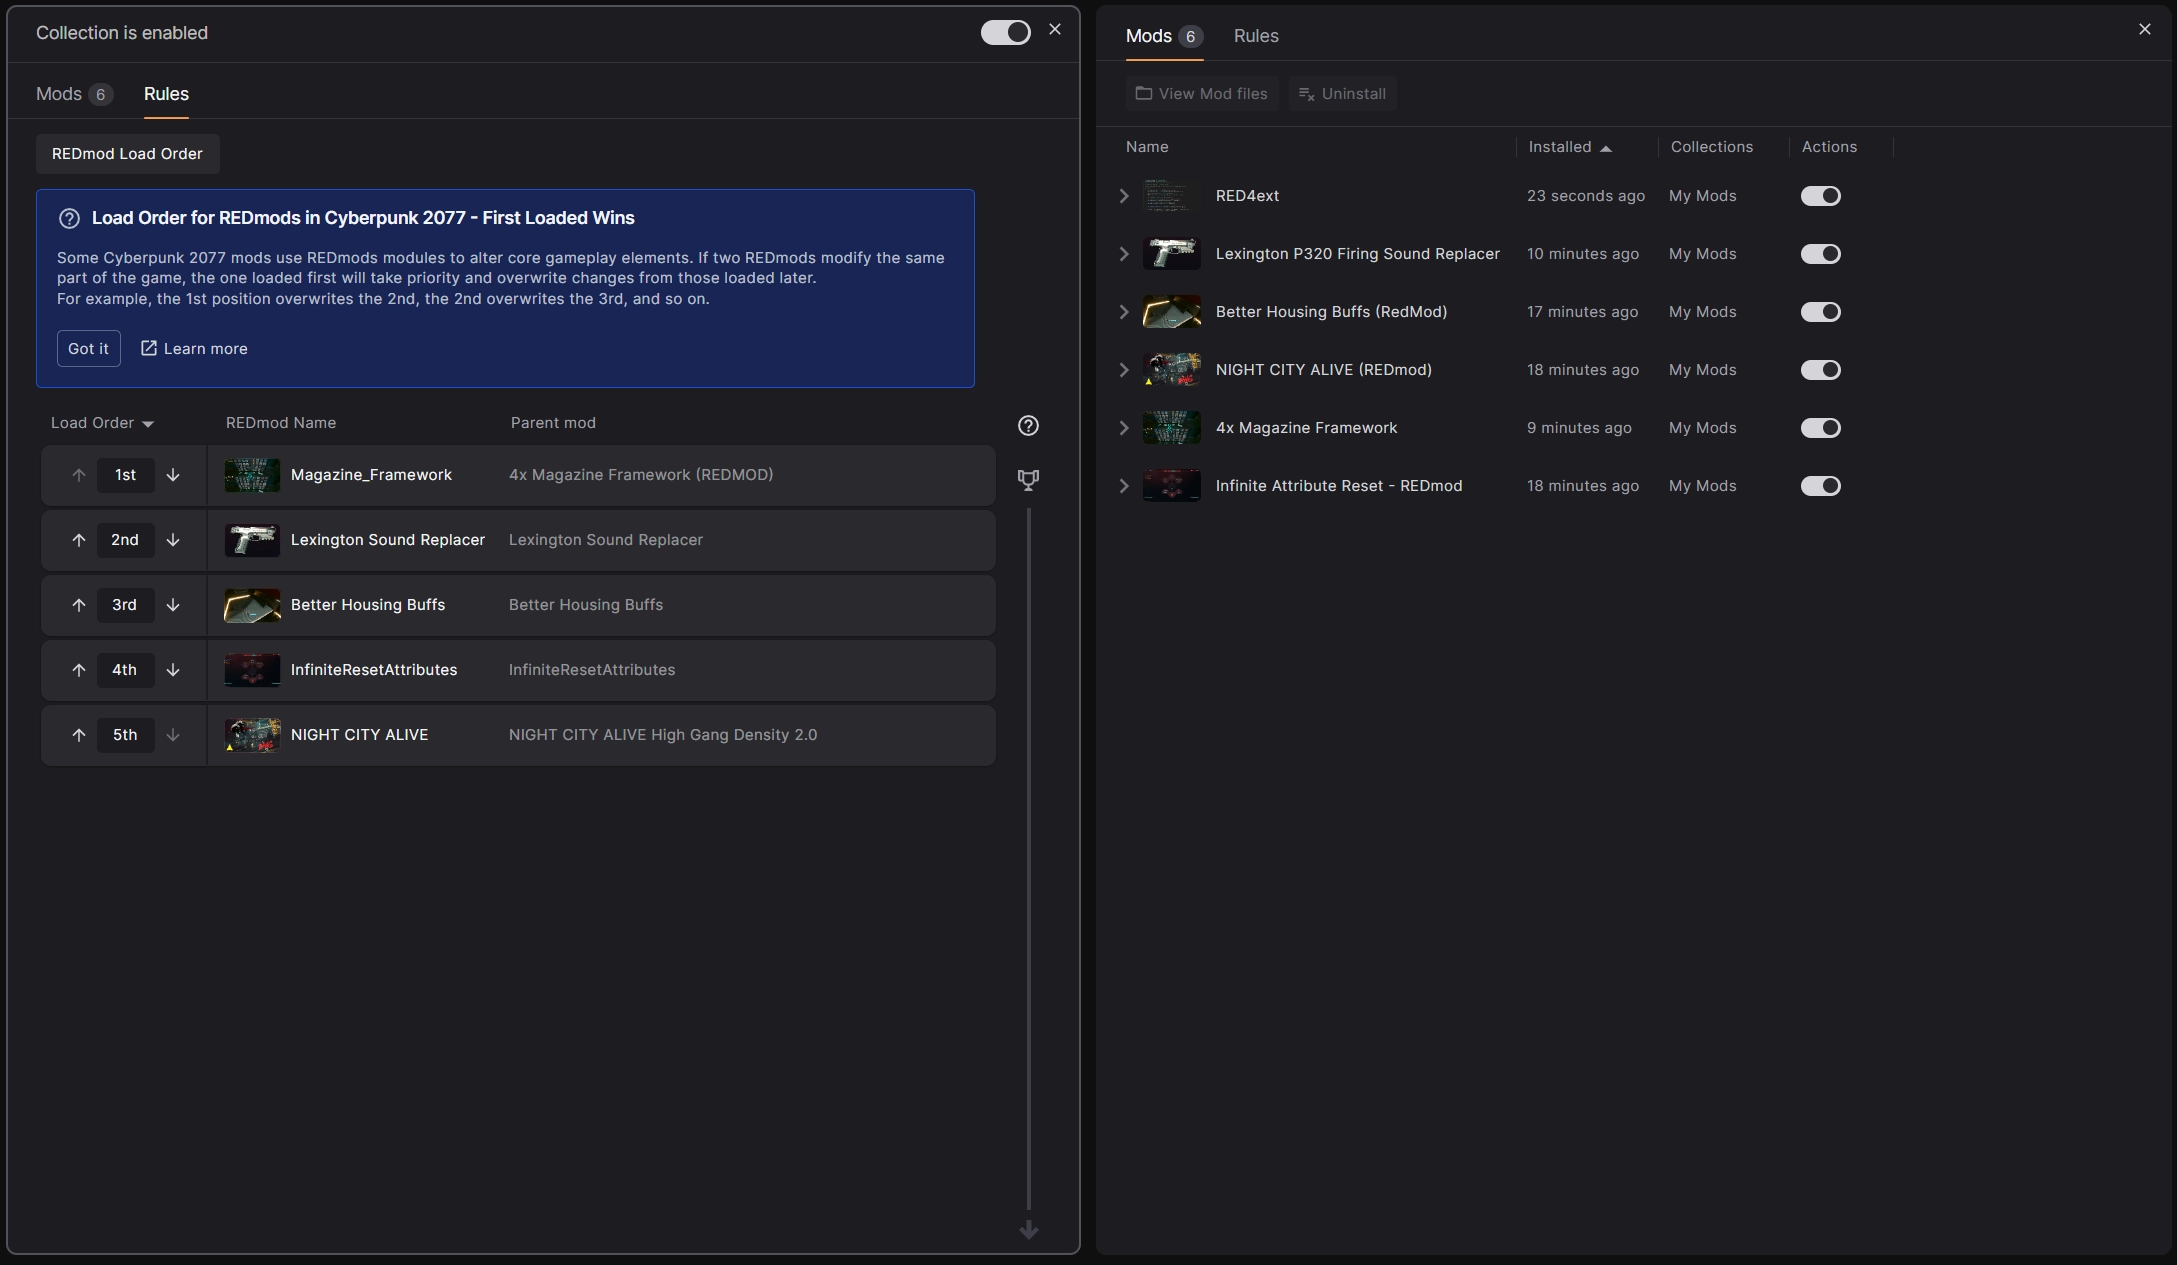This screenshot has width=2177, height=1265.
Task: Click the Better Housing Buffs thumbnail in load order
Action: click(252, 605)
